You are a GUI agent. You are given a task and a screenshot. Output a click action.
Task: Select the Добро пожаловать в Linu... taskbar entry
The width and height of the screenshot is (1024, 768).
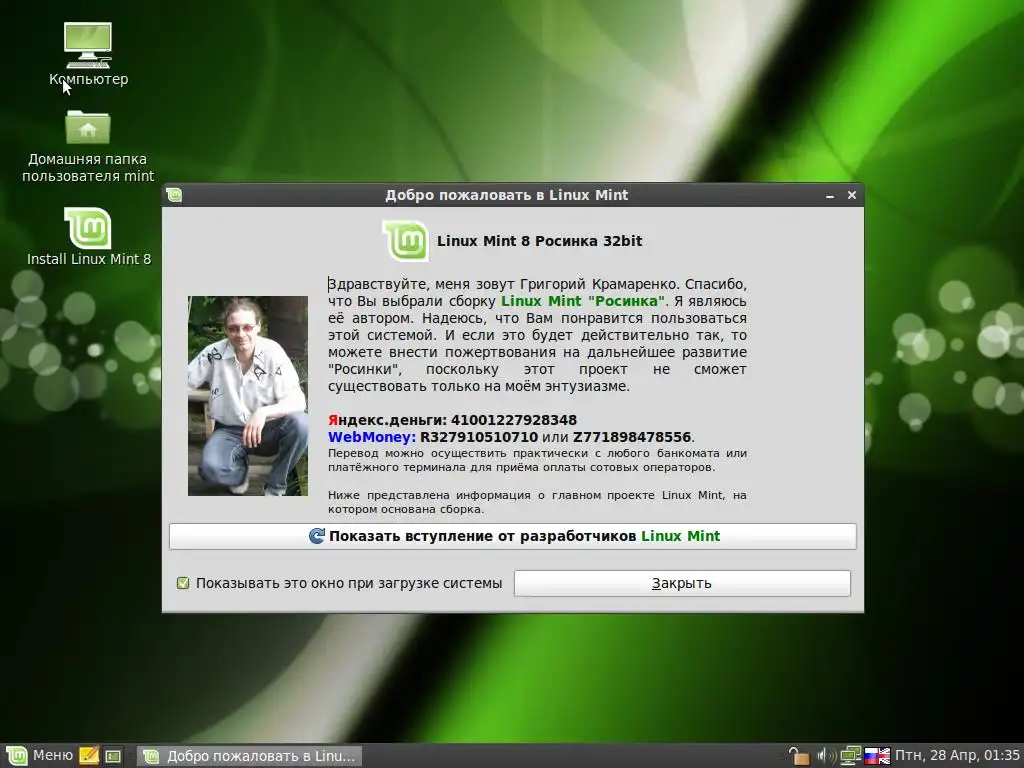click(249, 756)
